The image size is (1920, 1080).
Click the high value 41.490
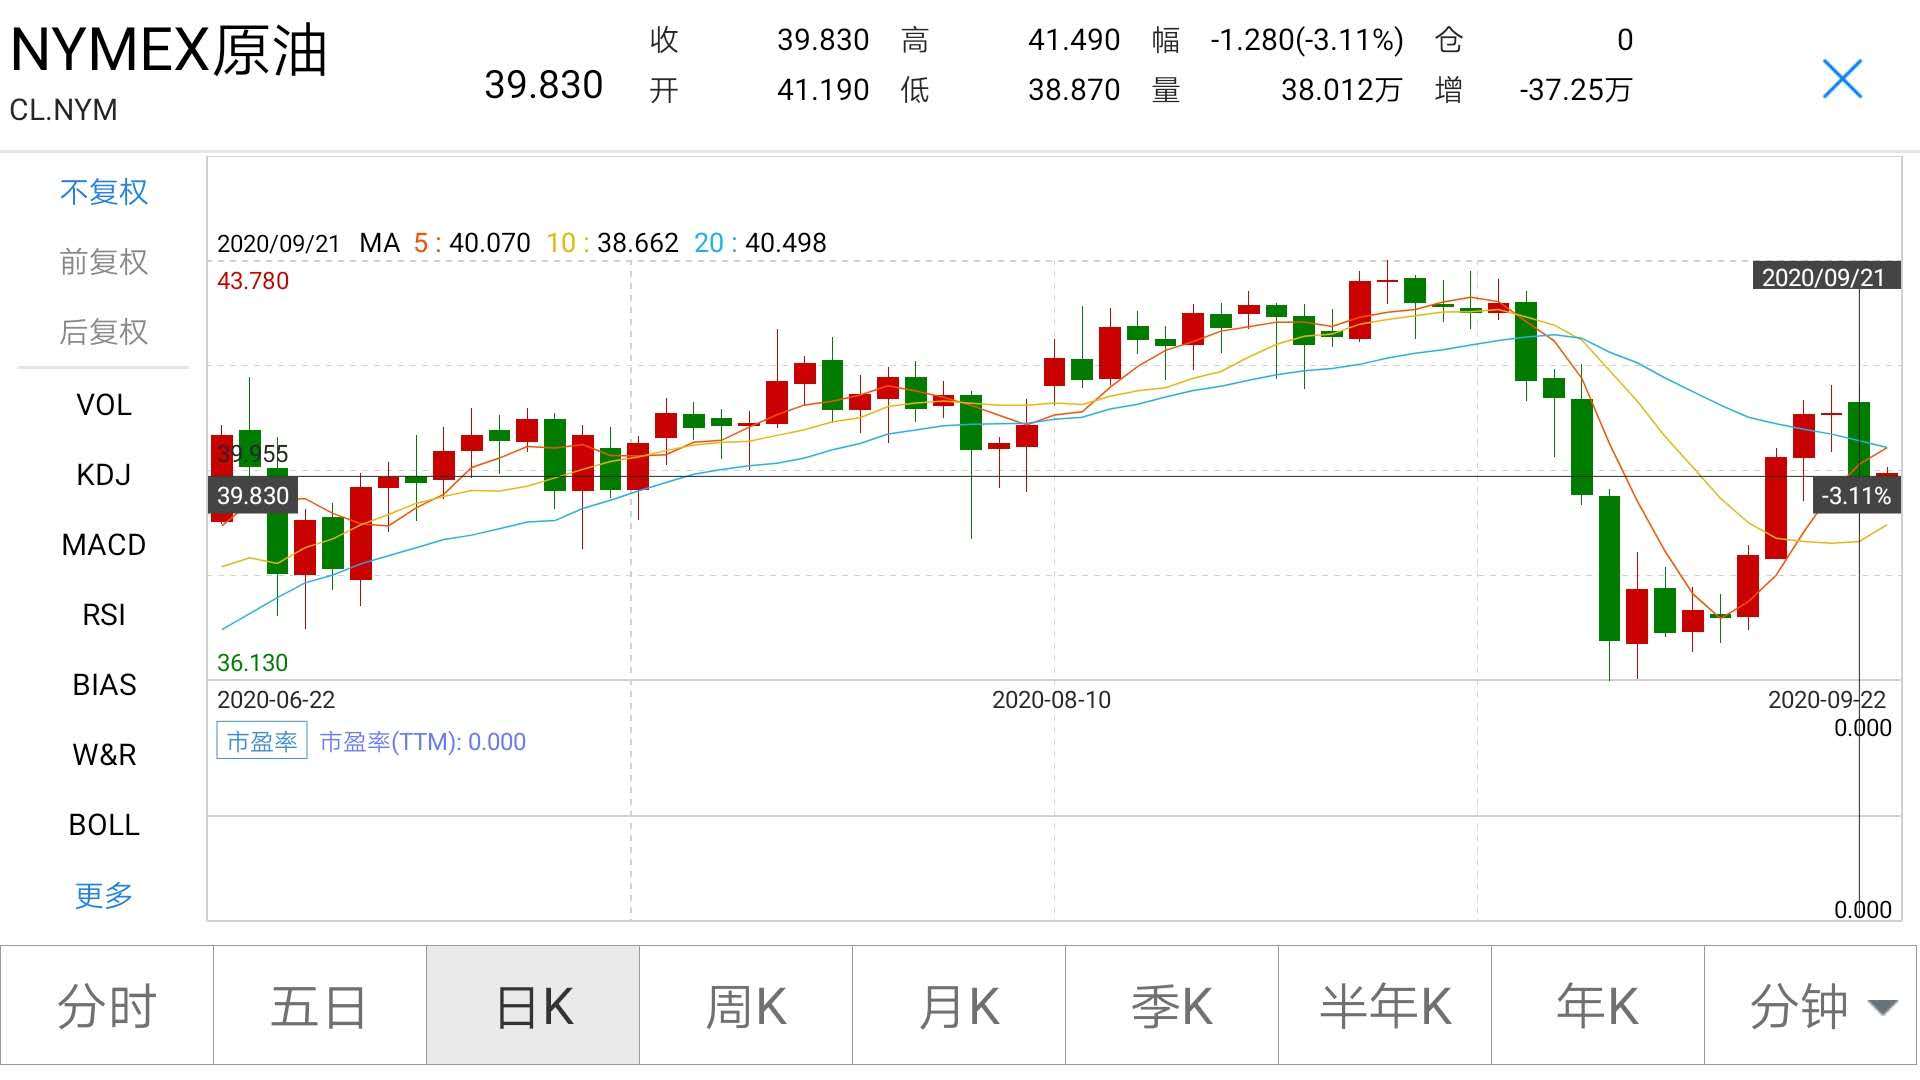point(1074,40)
